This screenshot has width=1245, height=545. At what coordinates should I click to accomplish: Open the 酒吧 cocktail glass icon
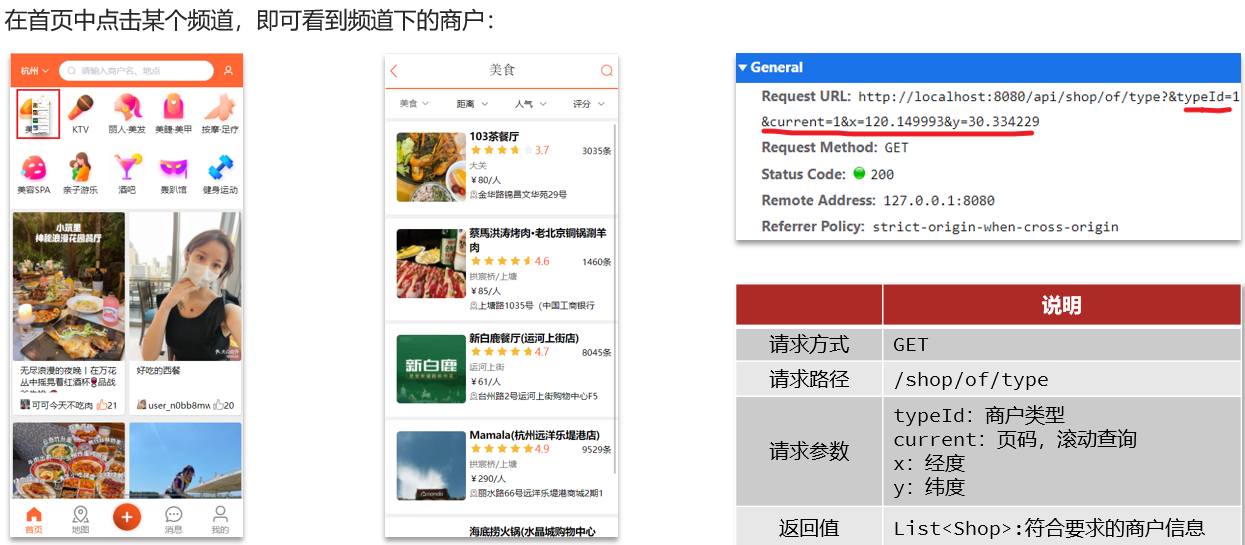point(127,167)
